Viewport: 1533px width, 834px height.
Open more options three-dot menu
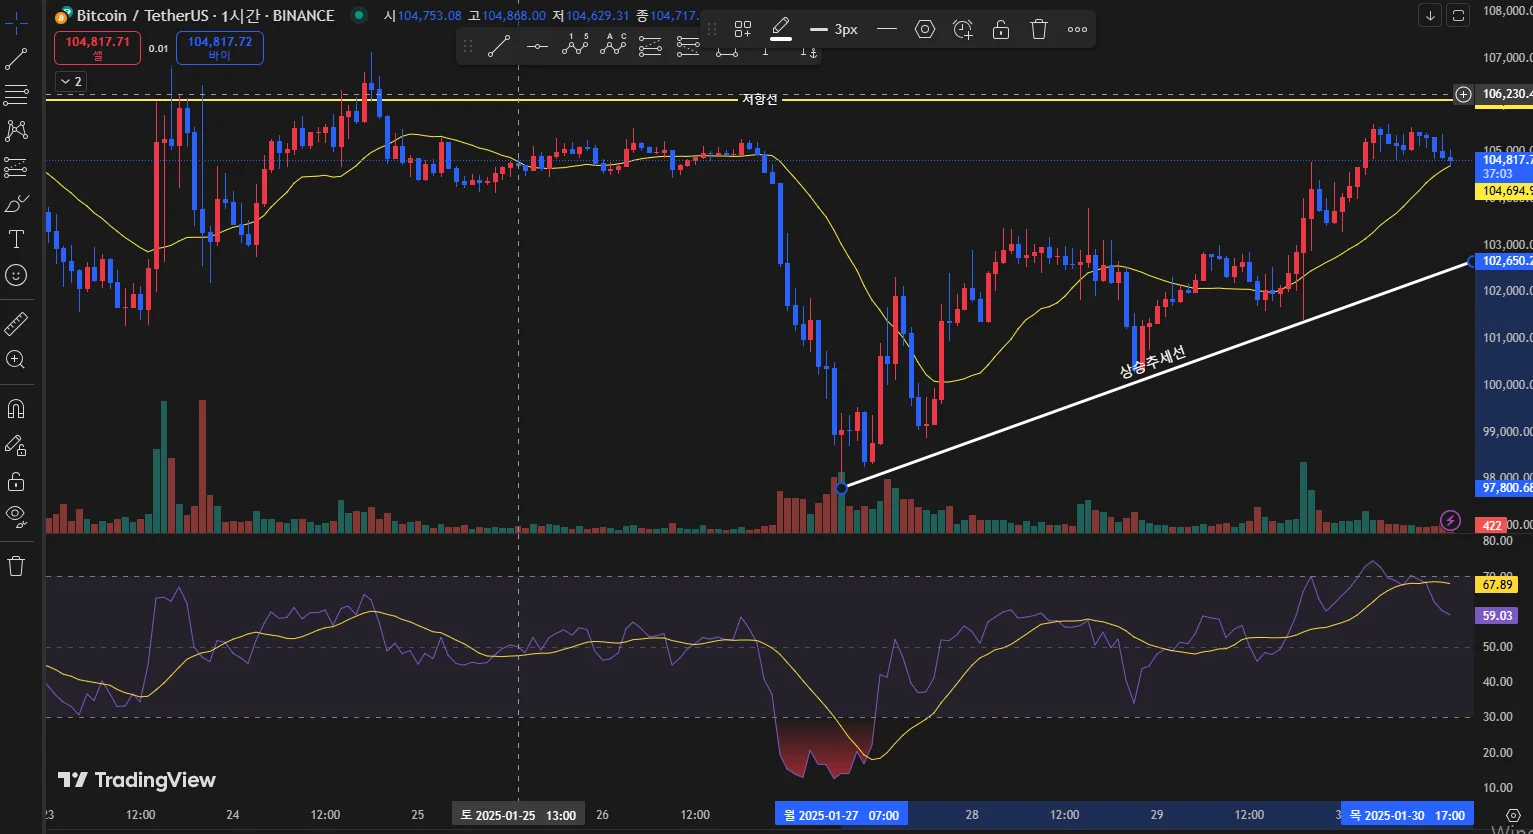(x=1077, y=29)
